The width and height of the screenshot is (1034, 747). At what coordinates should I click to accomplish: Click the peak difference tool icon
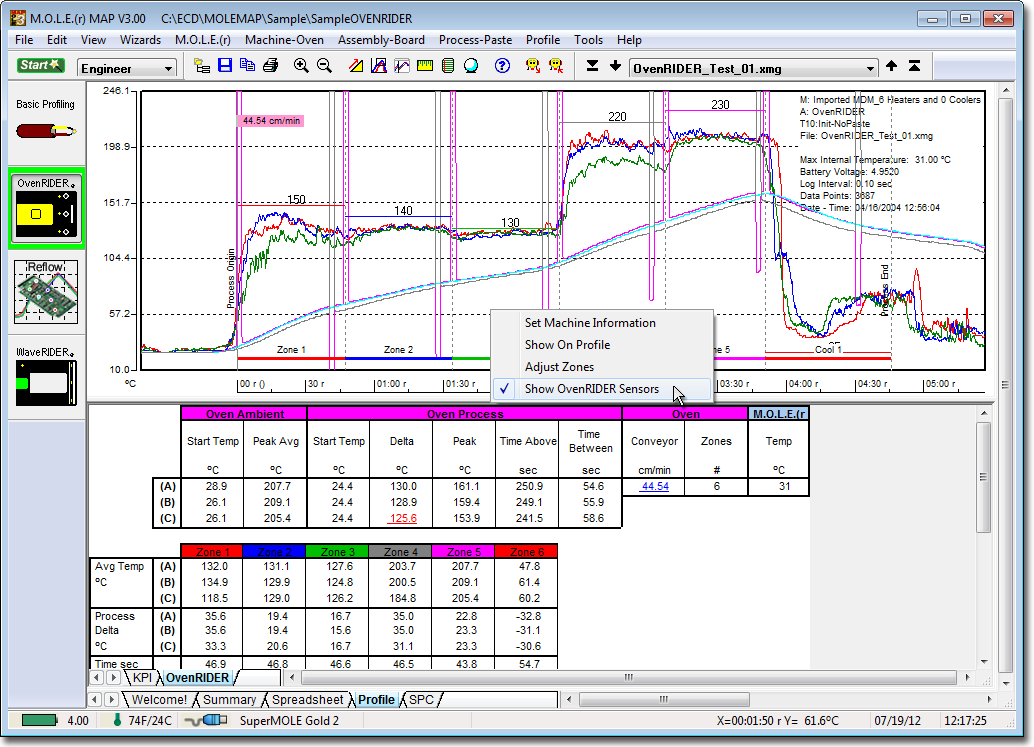[379, 65]
